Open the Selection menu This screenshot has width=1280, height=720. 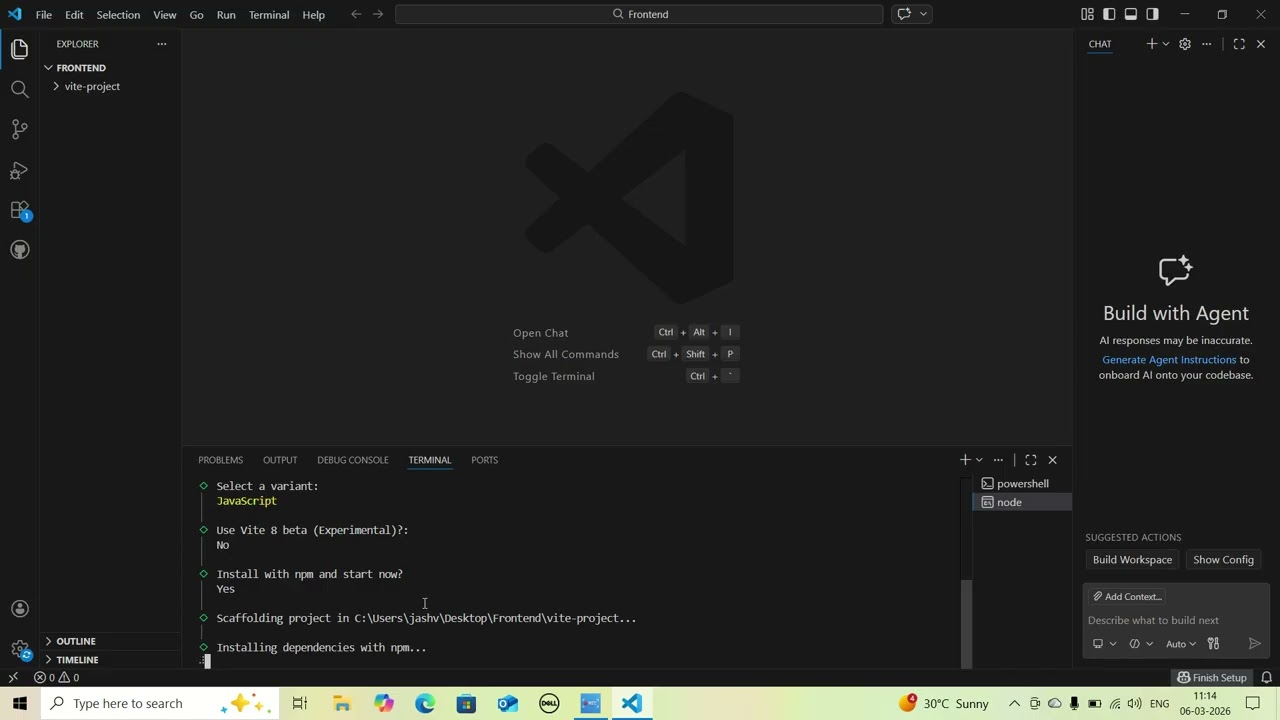coord(118,15)
